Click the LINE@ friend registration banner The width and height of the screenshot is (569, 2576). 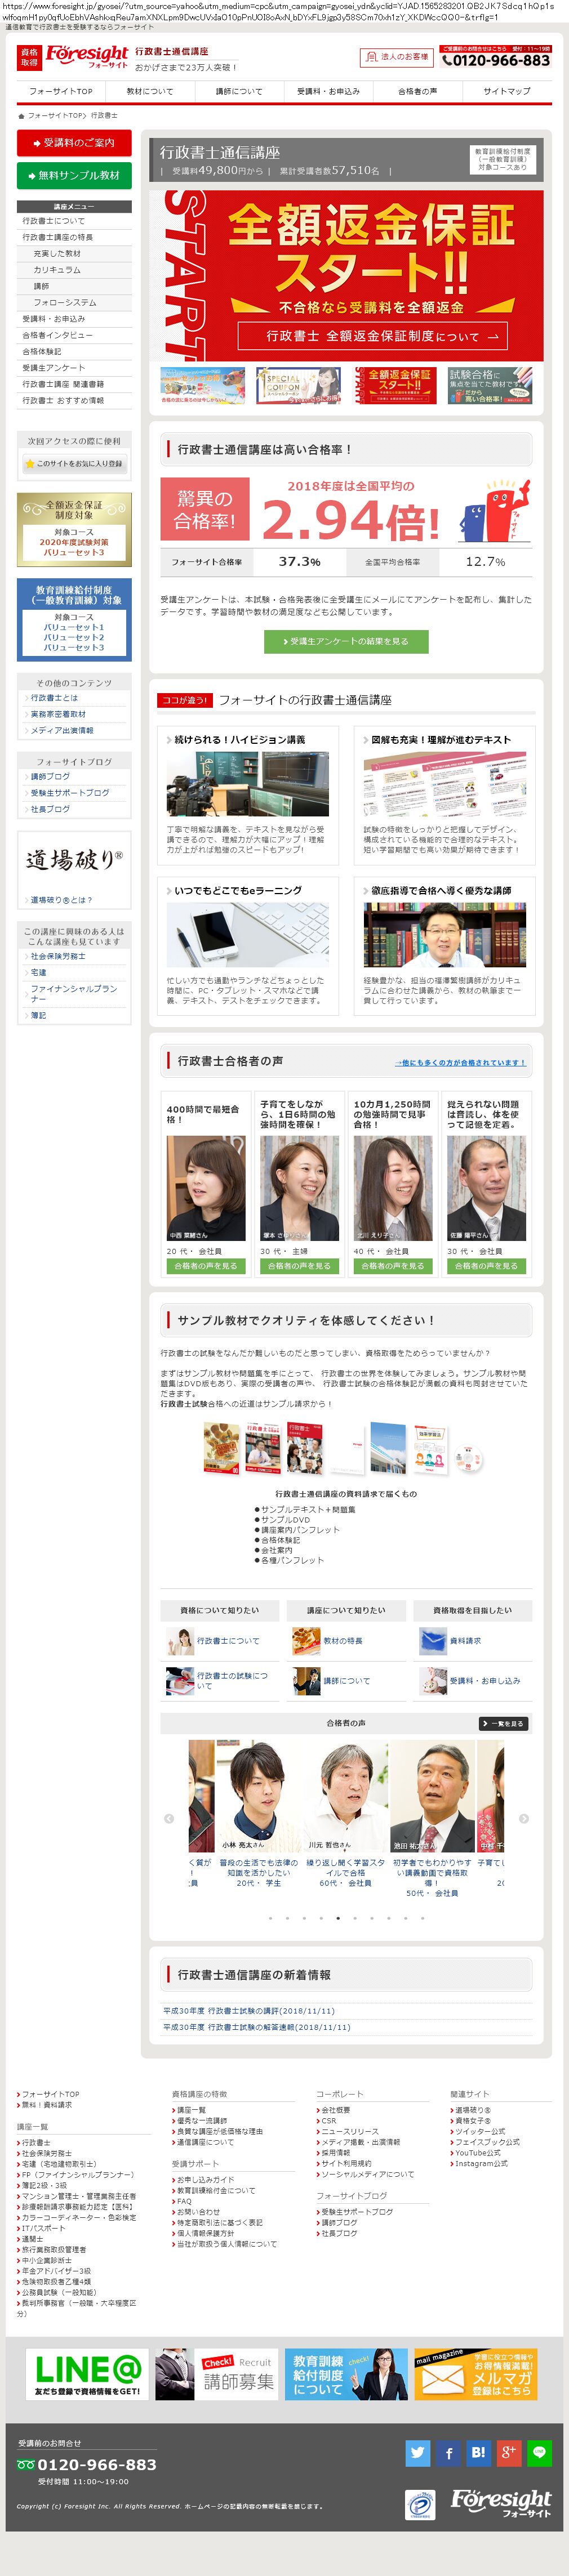click(87, 2374)
